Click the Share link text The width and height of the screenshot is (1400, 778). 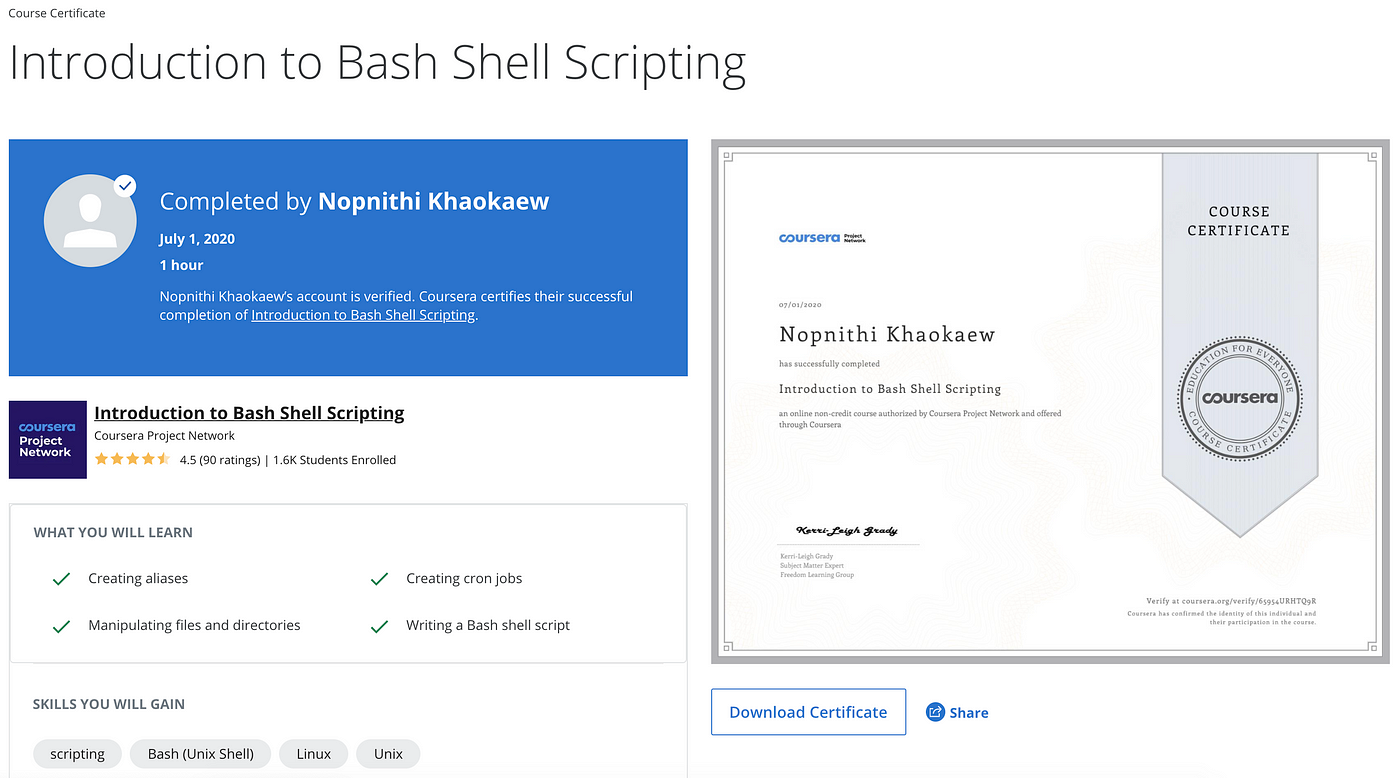969,713
